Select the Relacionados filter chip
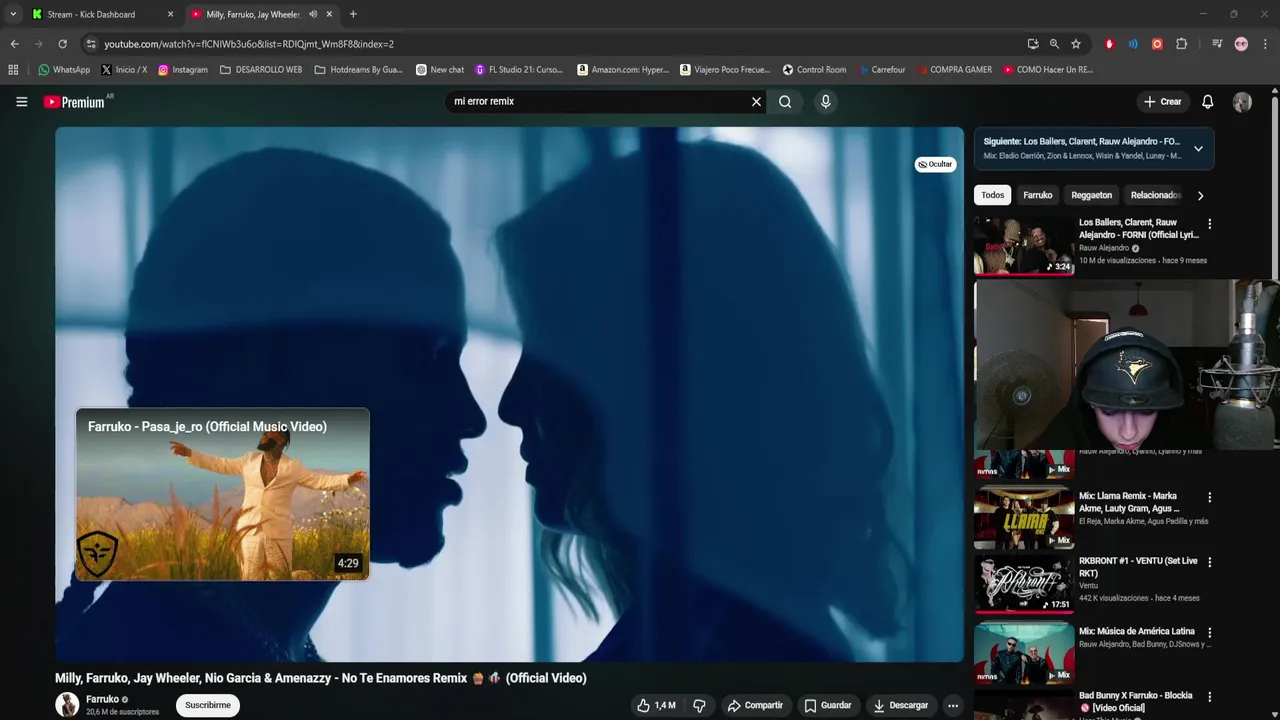Image resolution: width=1280 pixels, height=720 pixels. coord(1155,195)
